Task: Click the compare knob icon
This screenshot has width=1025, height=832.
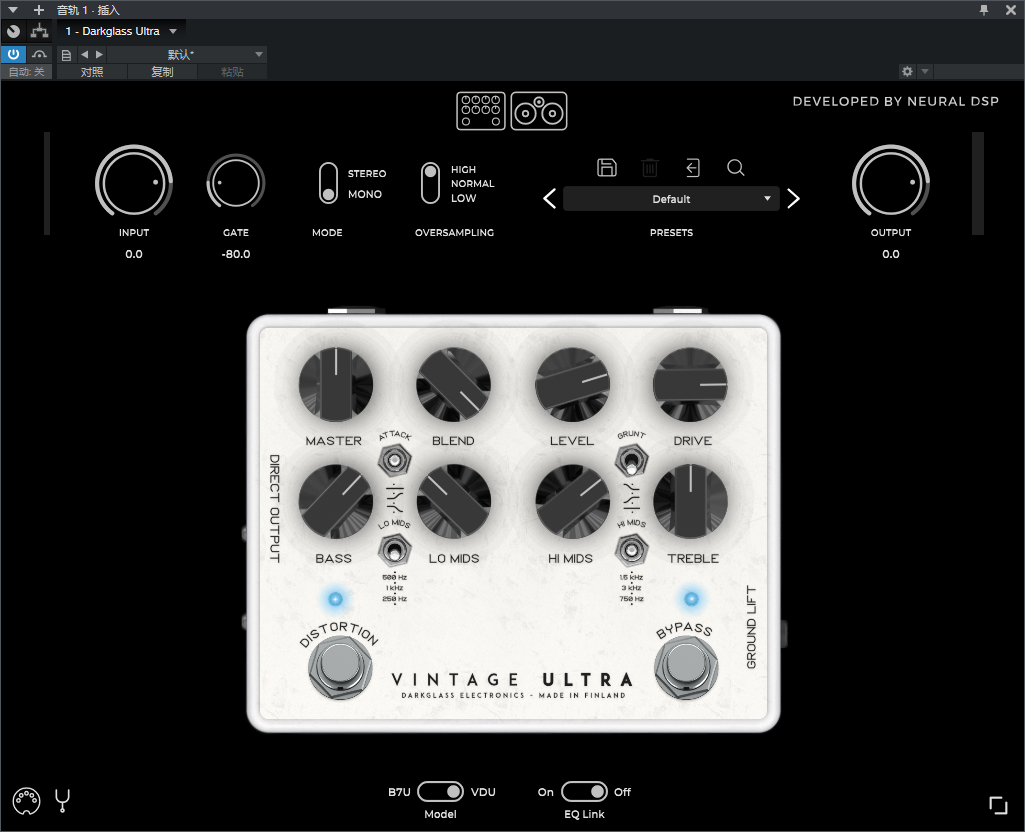Action: 13,31
